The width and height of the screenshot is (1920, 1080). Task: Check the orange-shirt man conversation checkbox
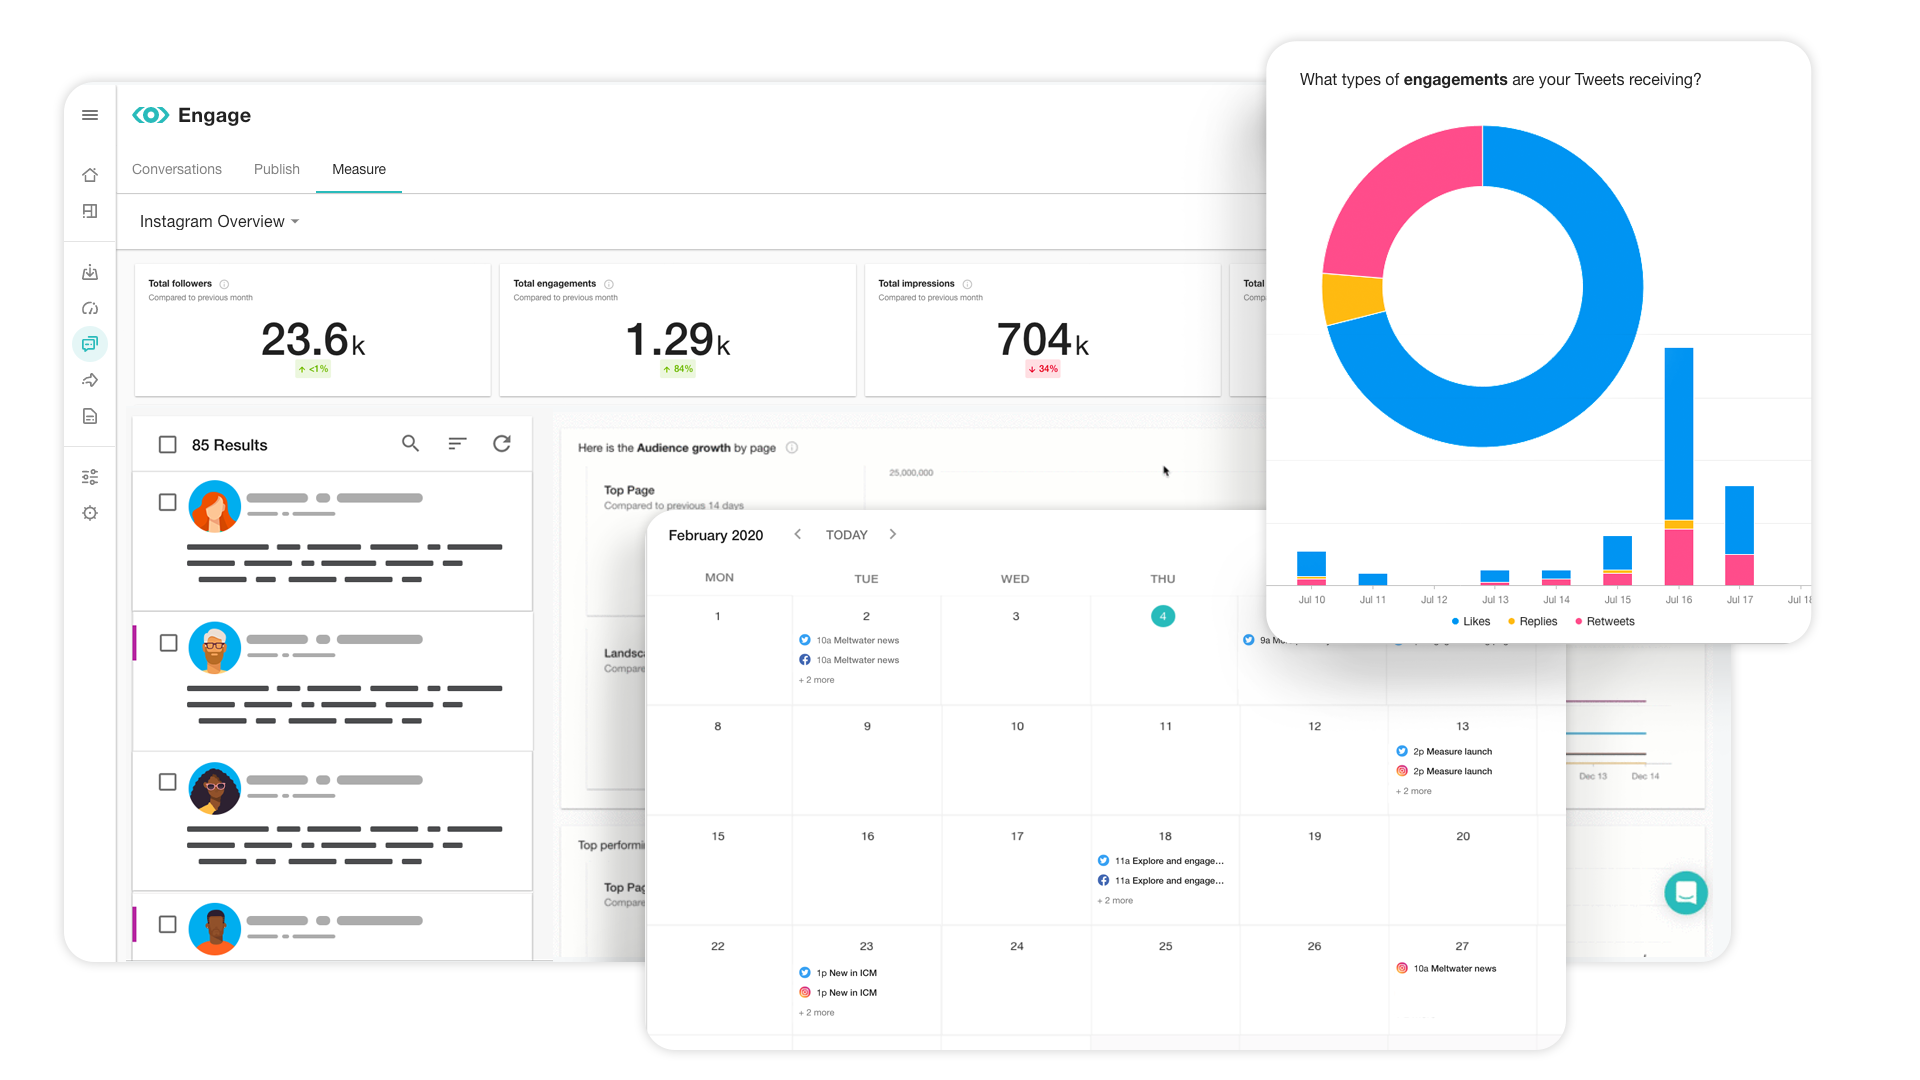click(168, 925)
